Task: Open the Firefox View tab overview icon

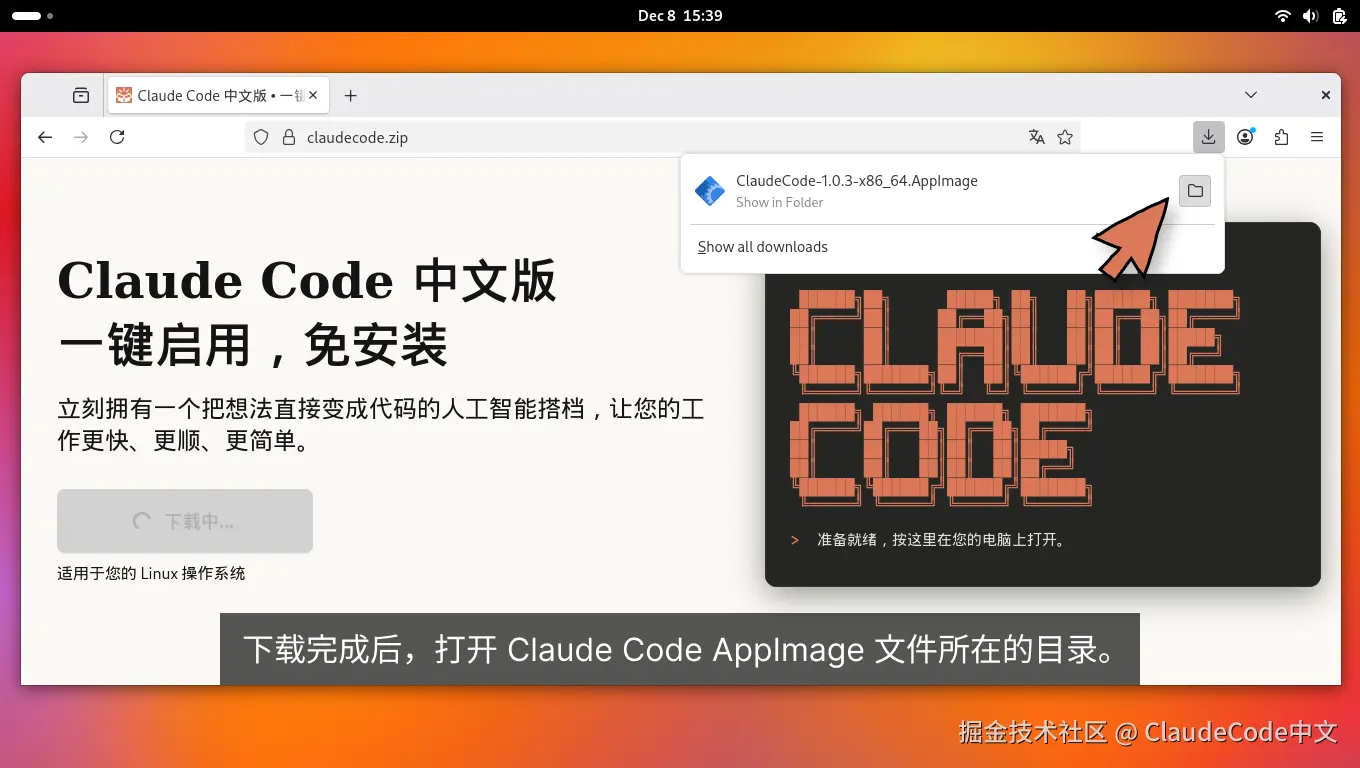Action: coord(81,96)
